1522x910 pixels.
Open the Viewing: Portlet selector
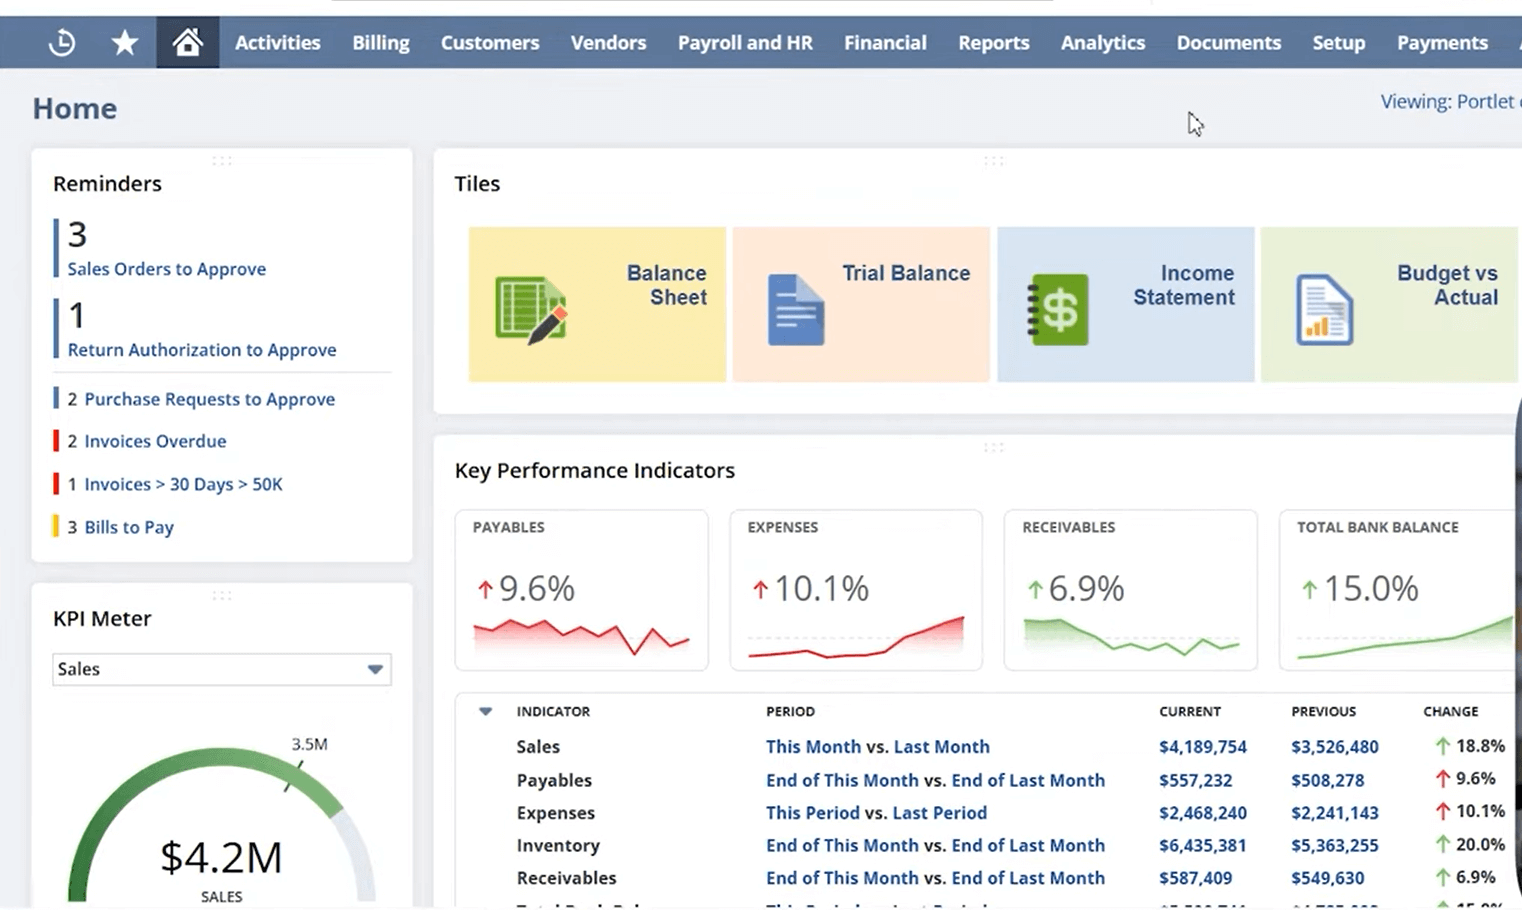coord(1449,101)
